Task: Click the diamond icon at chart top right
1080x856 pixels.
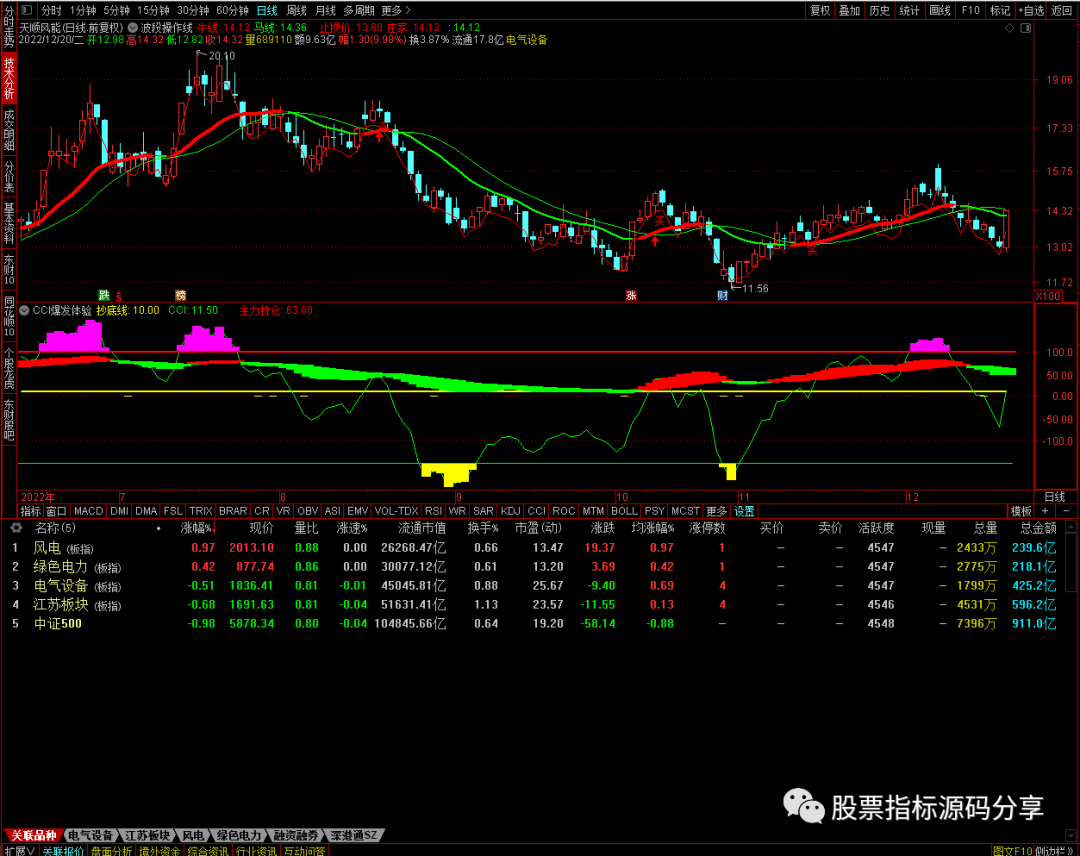Action: (x=1010, y=28)
